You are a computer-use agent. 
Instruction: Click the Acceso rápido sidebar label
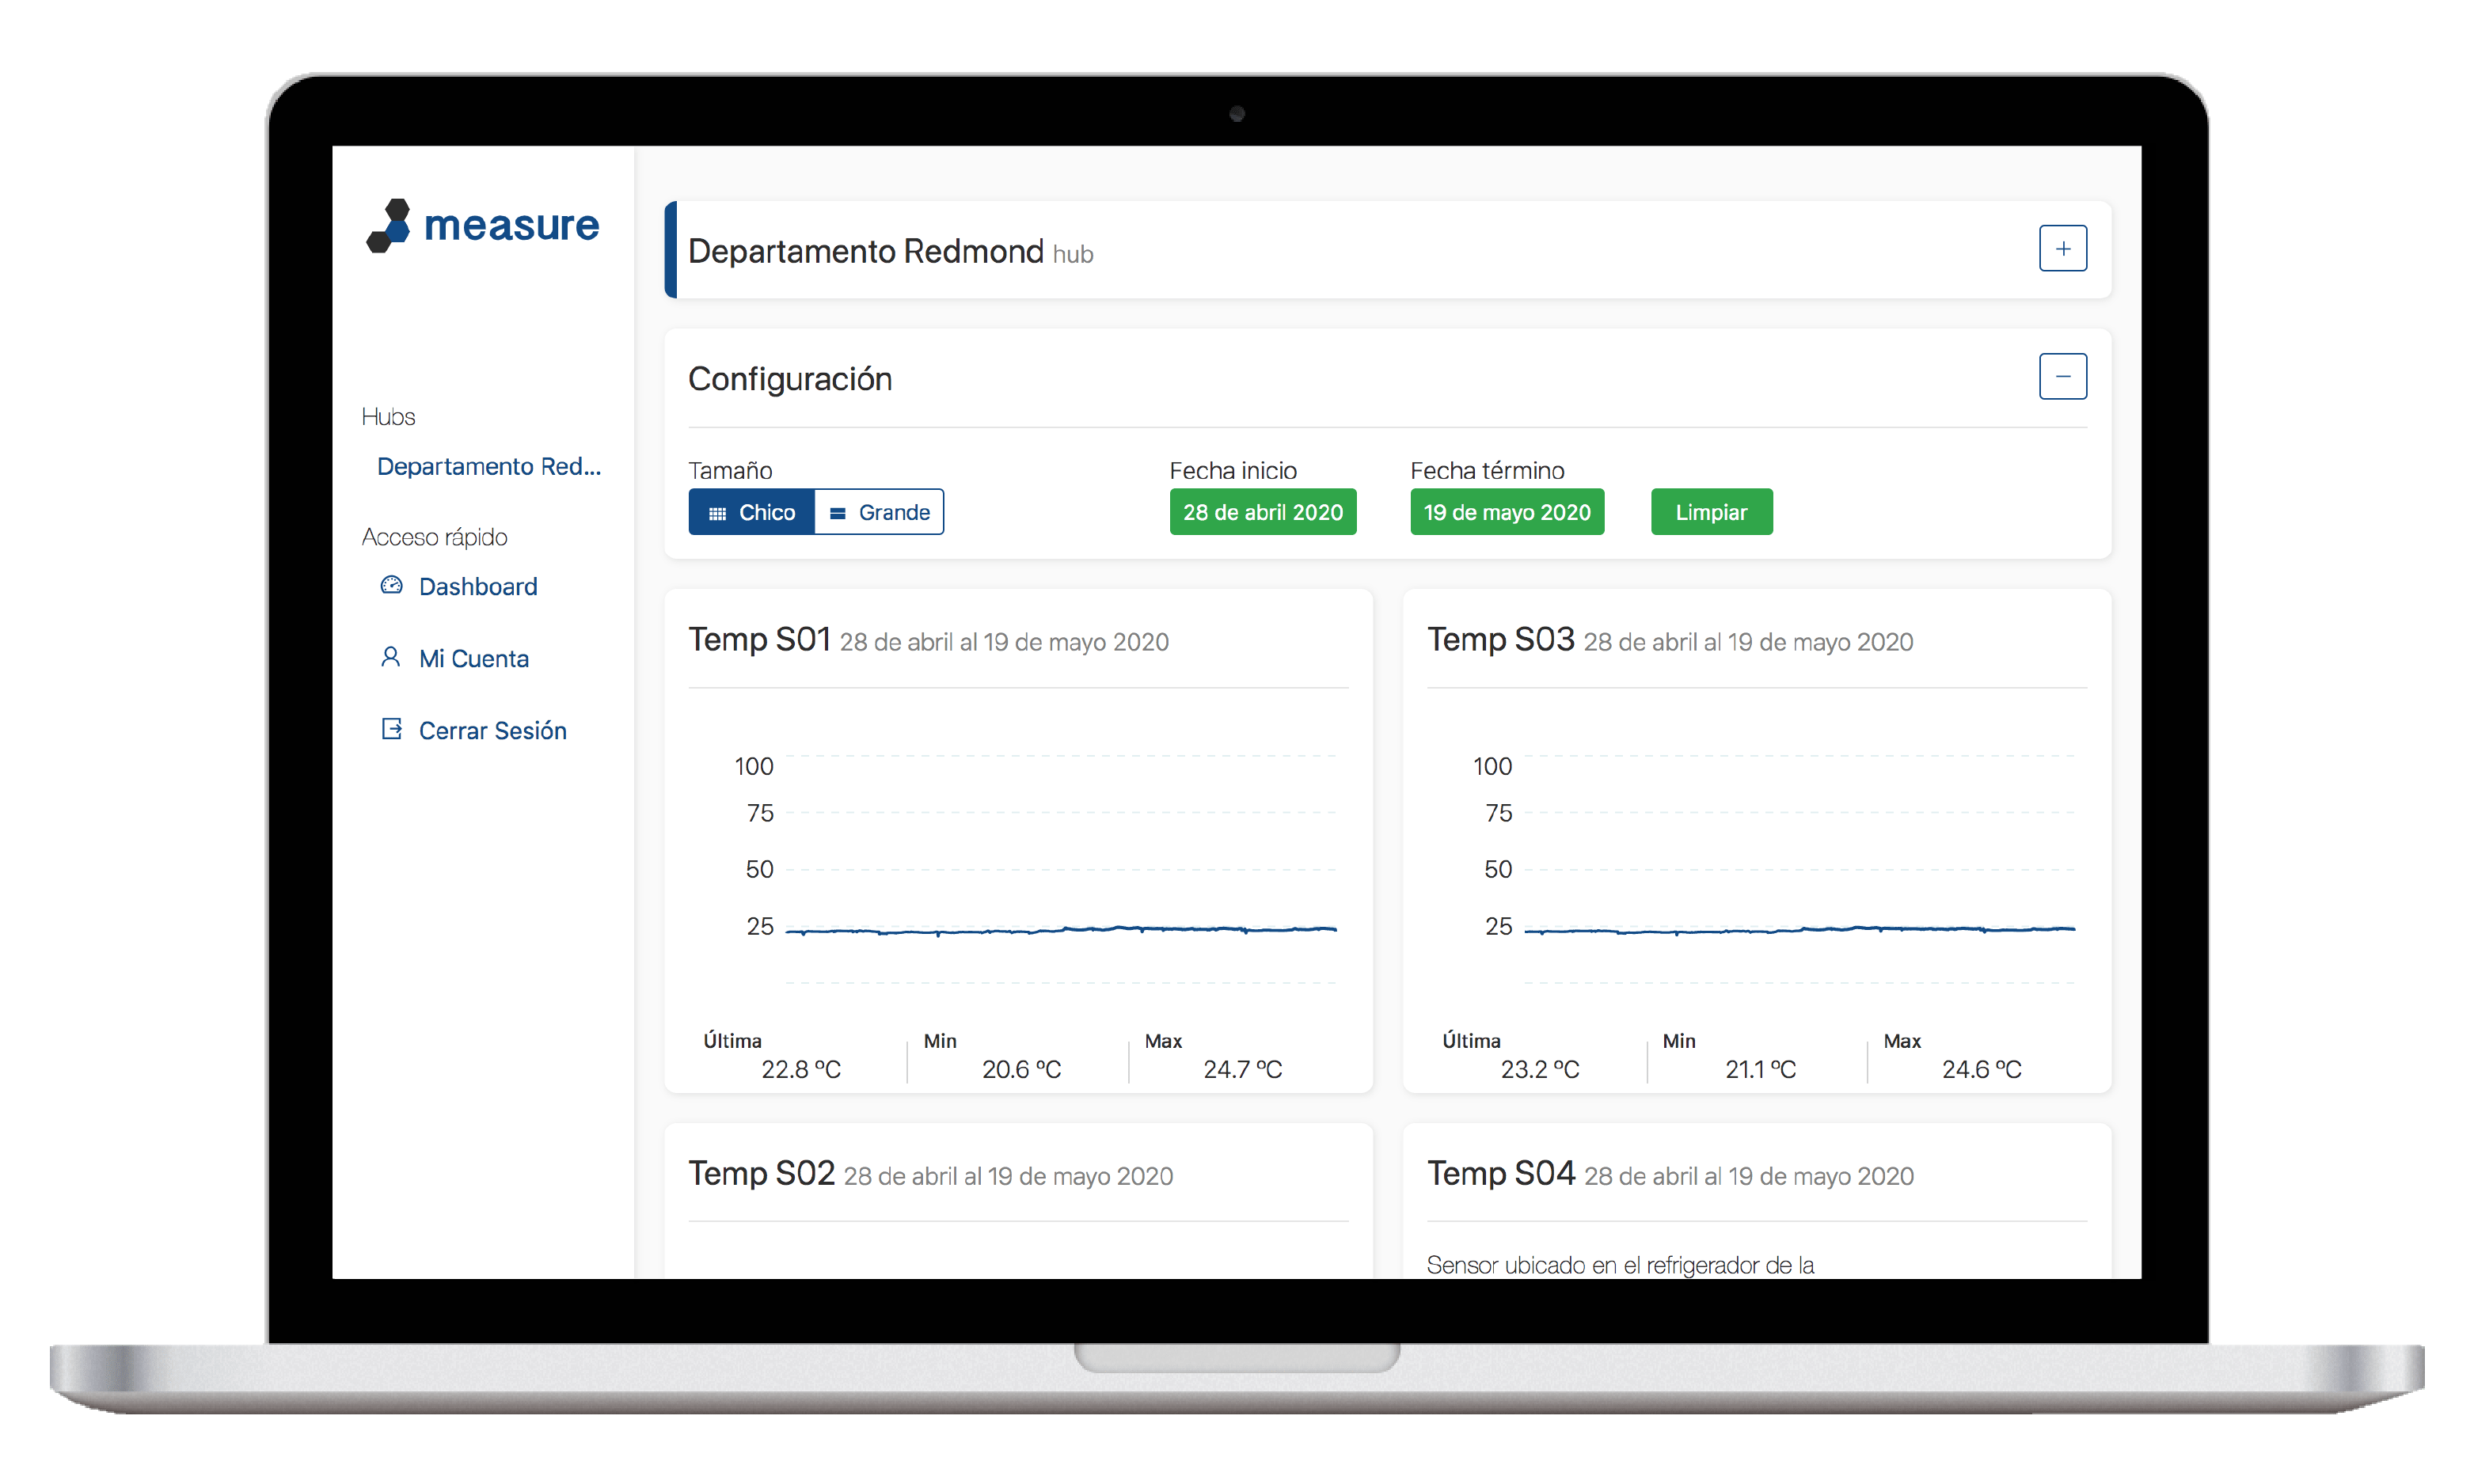(x=434, y=537)
